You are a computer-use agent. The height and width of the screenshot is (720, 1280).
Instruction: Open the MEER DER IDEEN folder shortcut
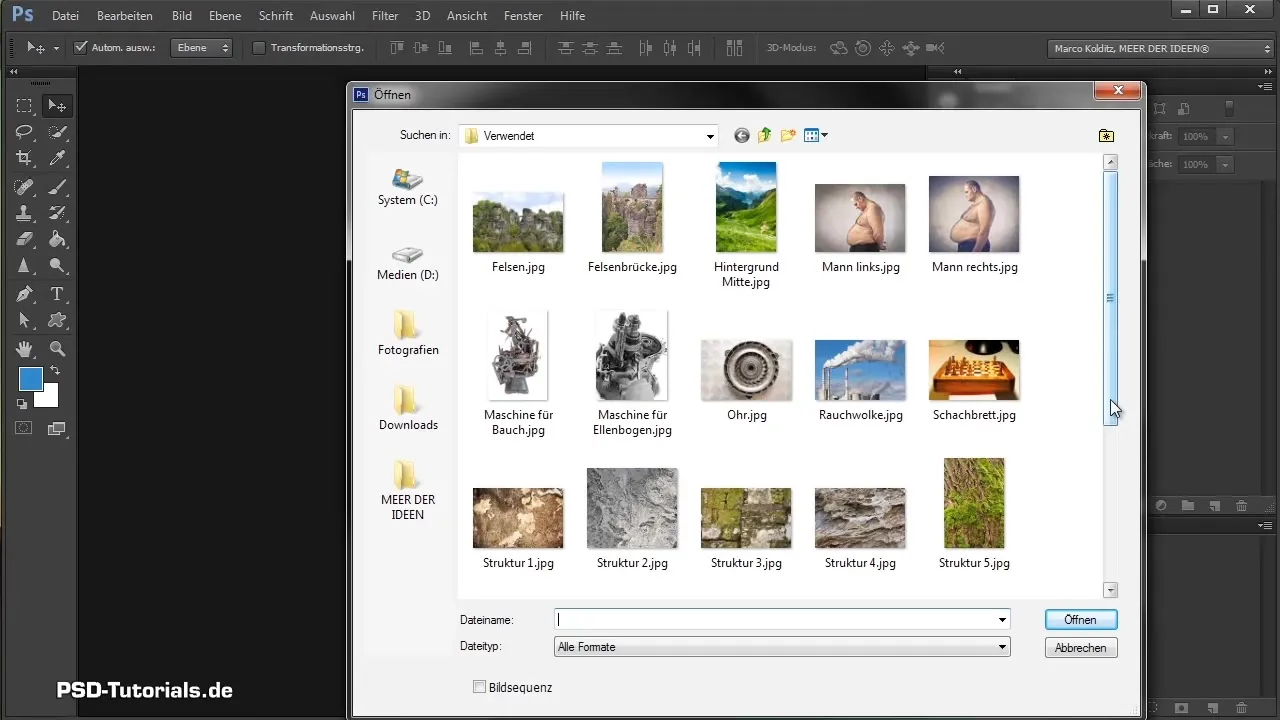[x=408, y=490]
